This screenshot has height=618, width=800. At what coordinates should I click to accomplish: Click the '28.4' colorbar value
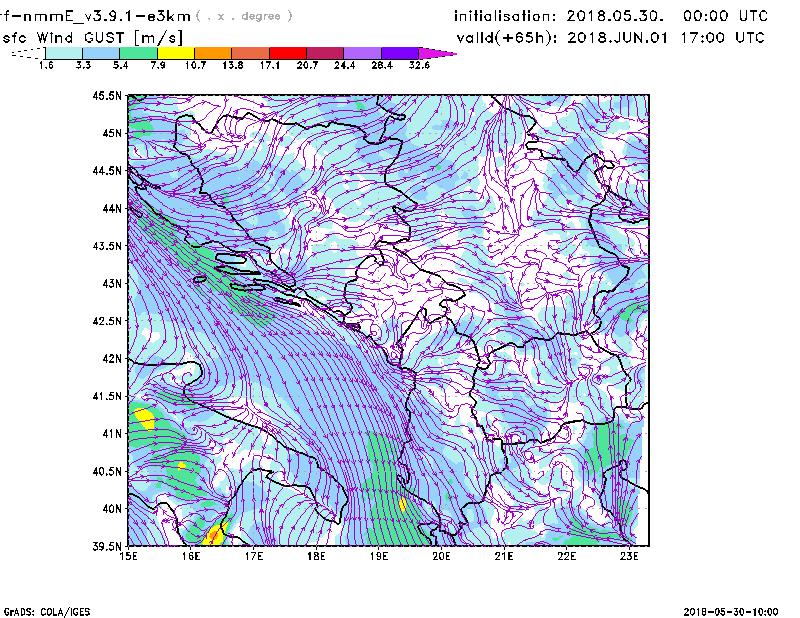[382, 65]
